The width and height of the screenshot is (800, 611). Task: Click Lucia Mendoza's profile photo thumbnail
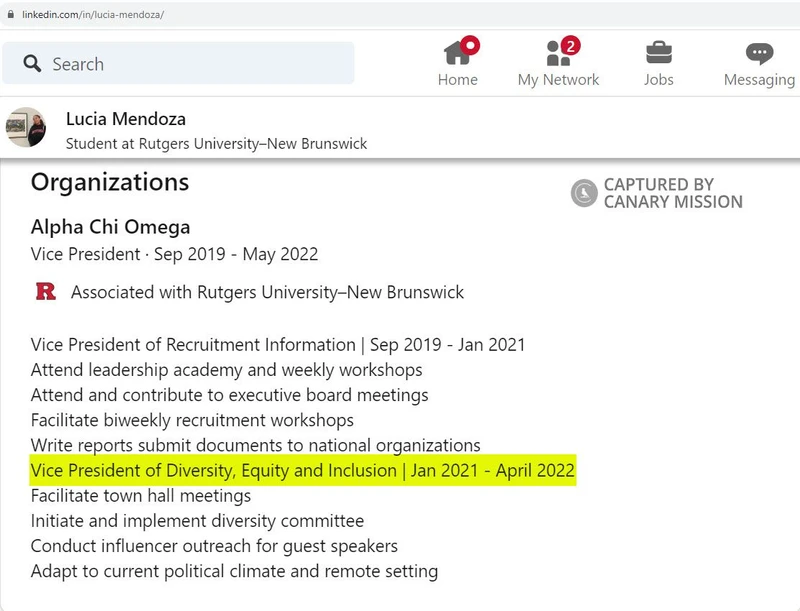[26, 127]
